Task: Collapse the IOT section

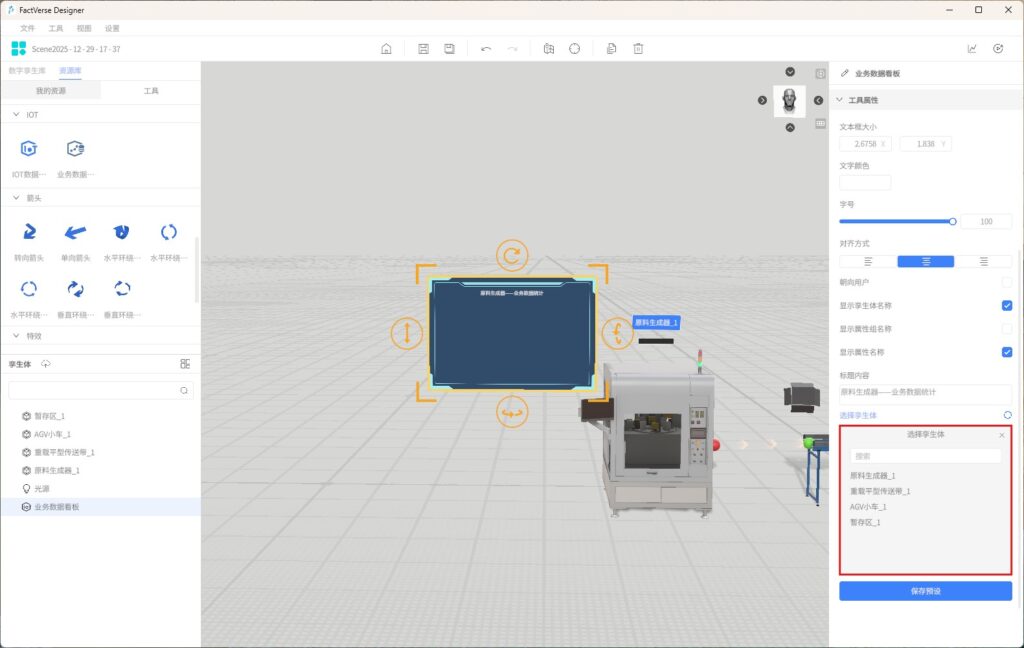Action: [x=16, y=115]
